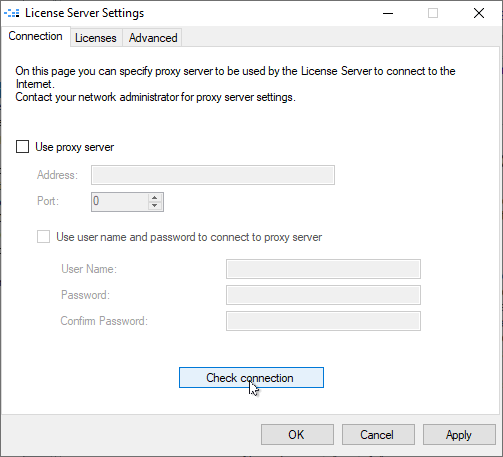The width and height of the screenshot is (503, 457).
Task: Click into the proxy Address field
Action: (213, 175)
